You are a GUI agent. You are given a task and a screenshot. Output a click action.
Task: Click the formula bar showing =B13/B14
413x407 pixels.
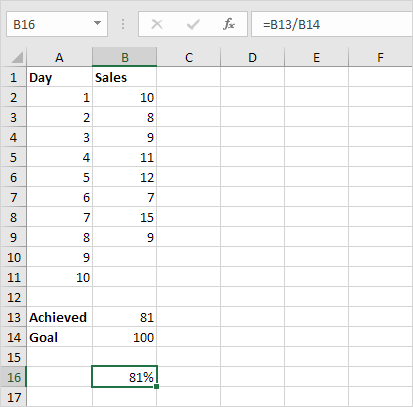click(x=332, y=24)
